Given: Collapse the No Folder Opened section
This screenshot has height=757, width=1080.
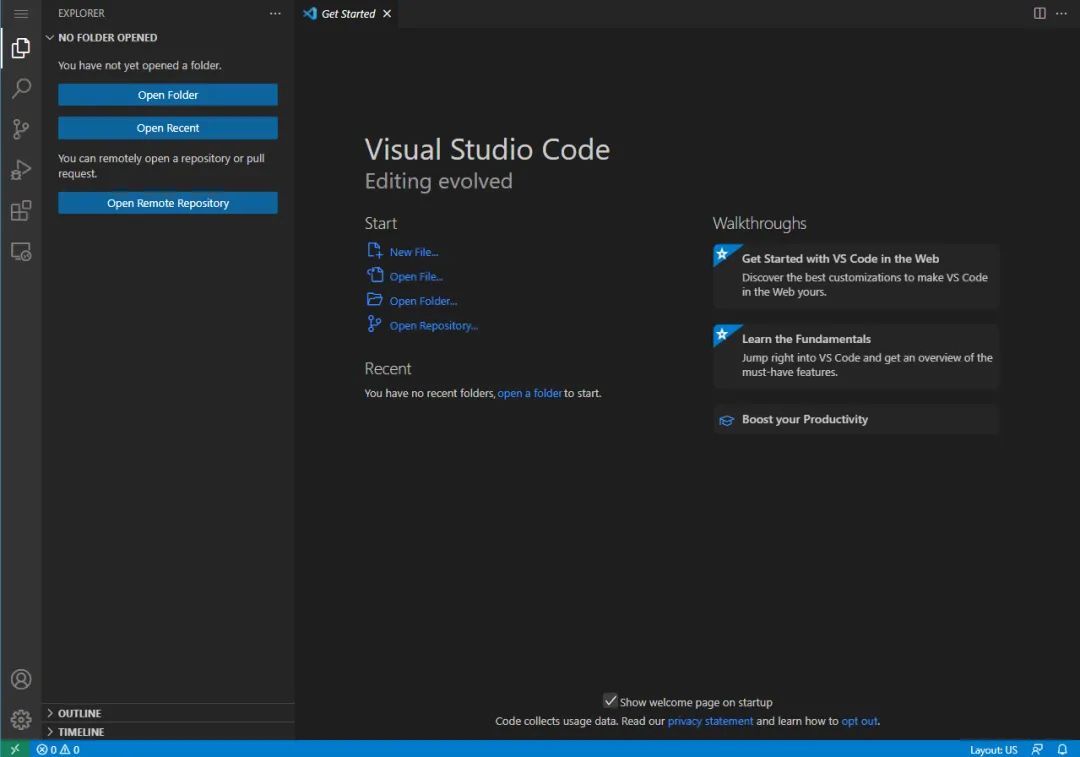Looking at the screenshot, I should [107, 38].
